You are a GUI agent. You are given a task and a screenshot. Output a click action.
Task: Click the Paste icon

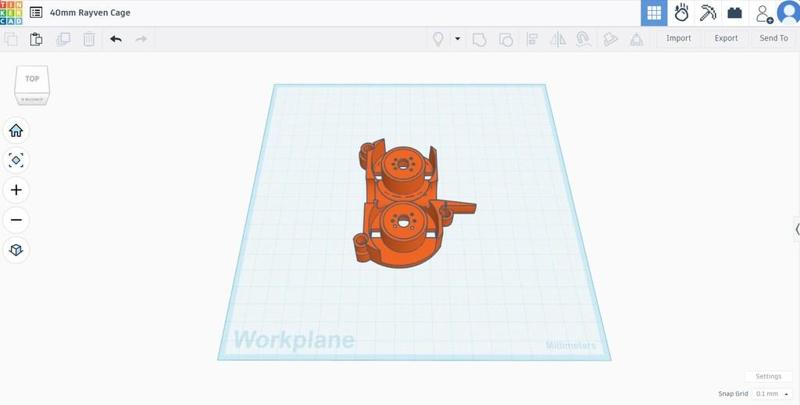coord(36,39)
